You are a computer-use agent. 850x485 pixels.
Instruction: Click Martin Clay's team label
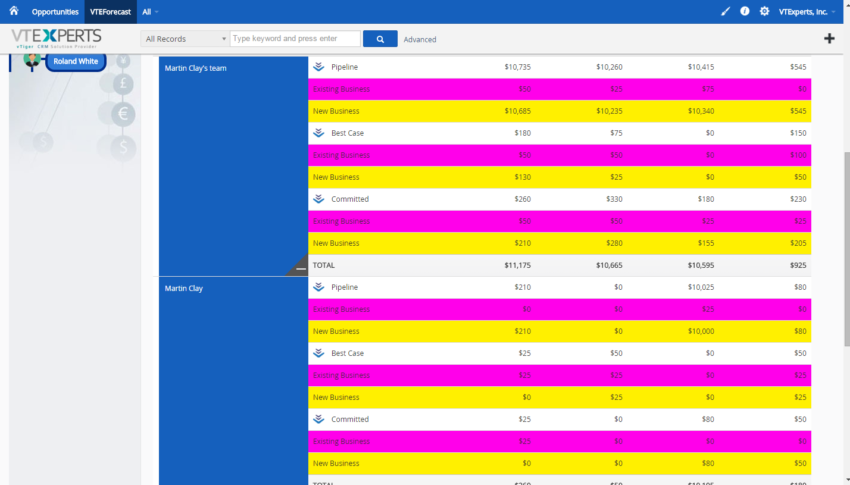tap(195, 68)
